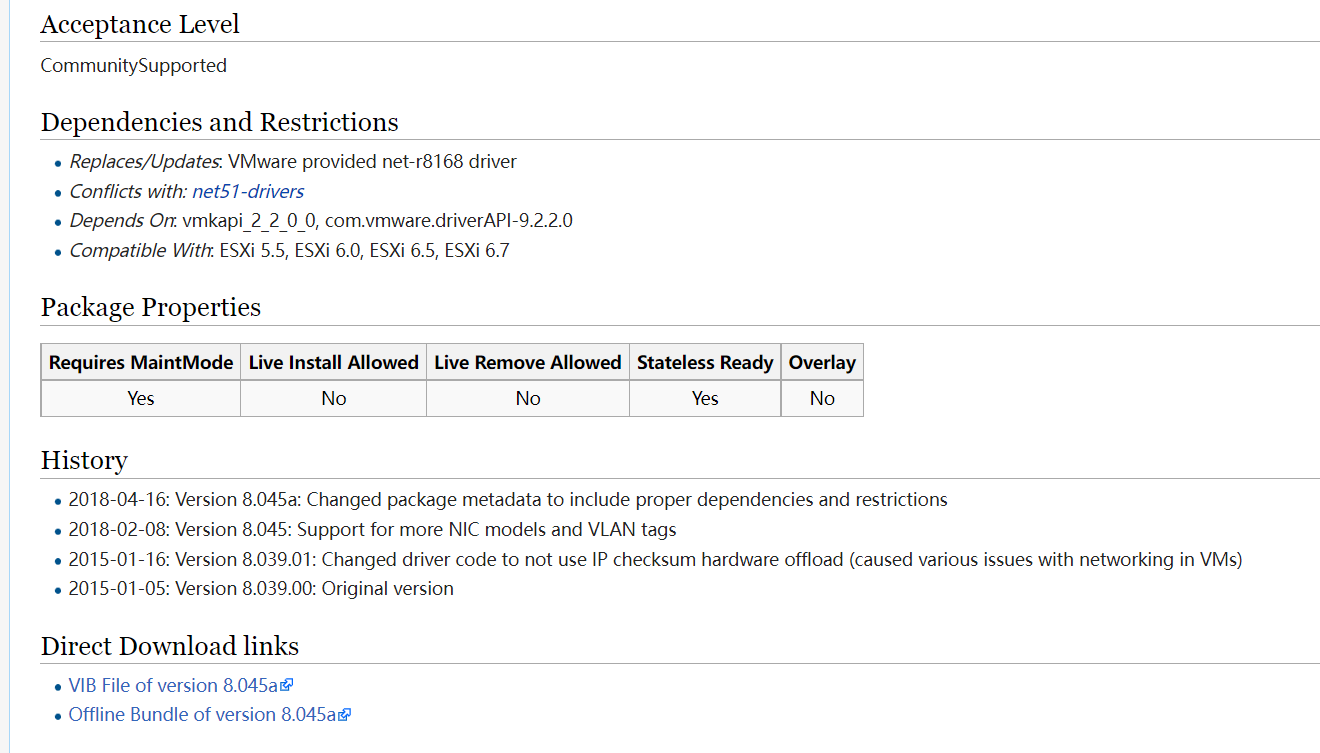
Task: Click the 2018-04-16 version 8.045a history entry
Action: [508, 499]
